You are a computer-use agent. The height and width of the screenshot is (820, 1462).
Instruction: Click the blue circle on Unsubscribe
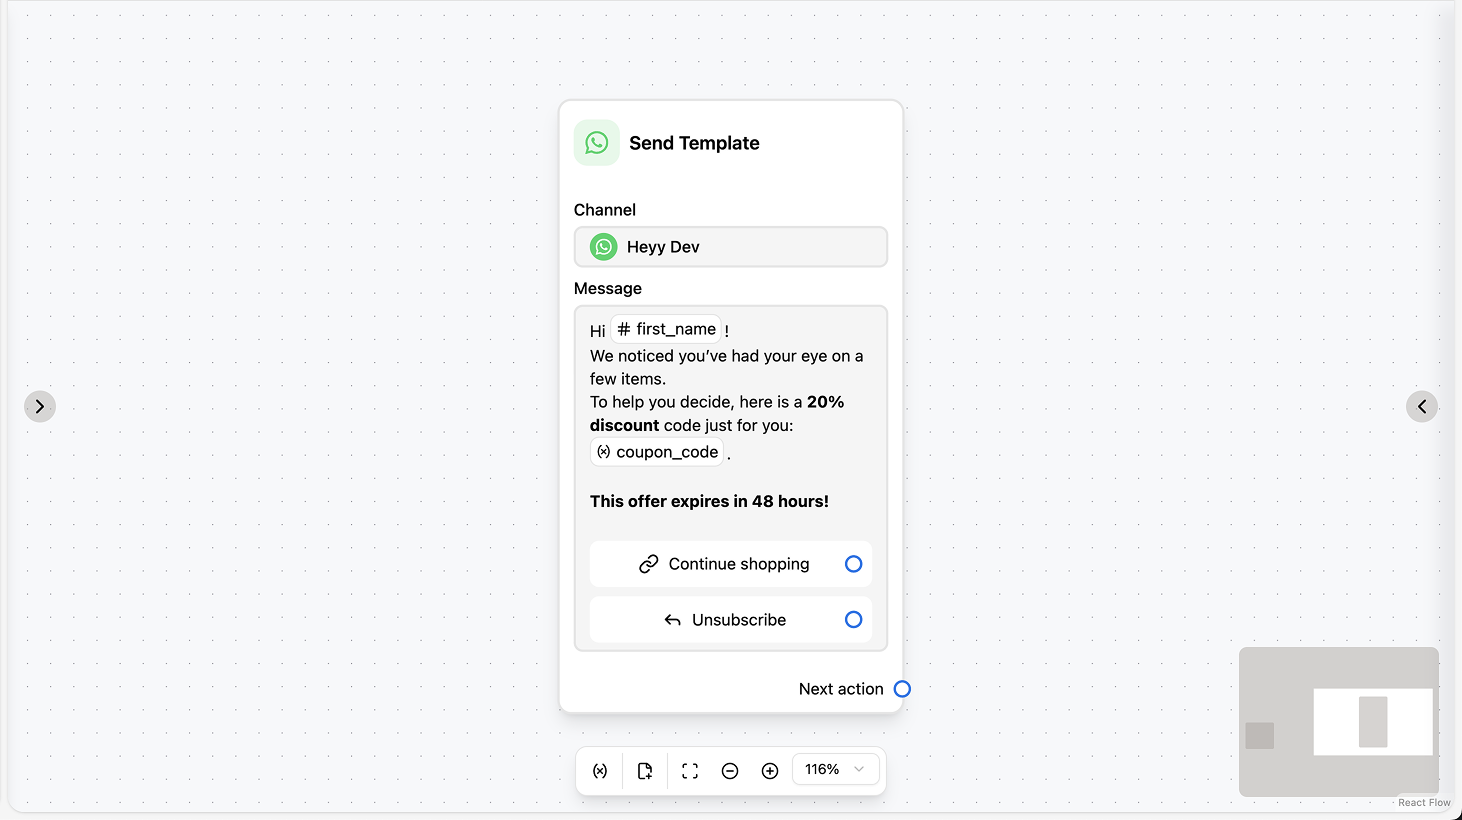[853, 619]
